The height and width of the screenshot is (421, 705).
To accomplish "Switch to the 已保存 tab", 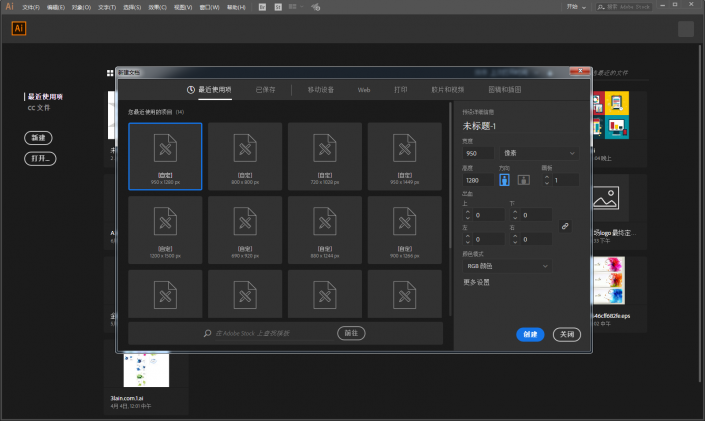I will [265, 90].
